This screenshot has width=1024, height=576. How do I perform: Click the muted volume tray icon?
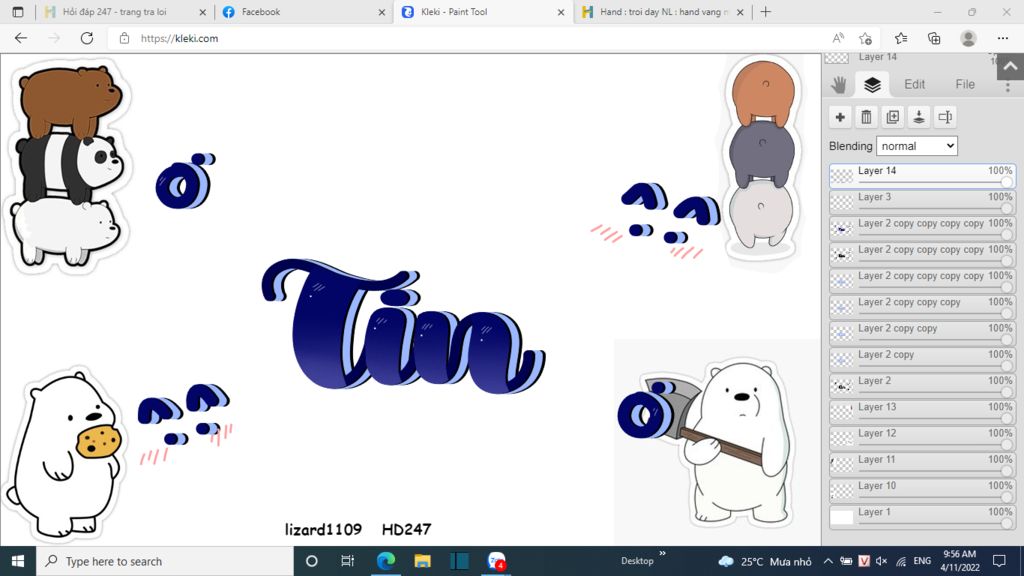point(881,561)
